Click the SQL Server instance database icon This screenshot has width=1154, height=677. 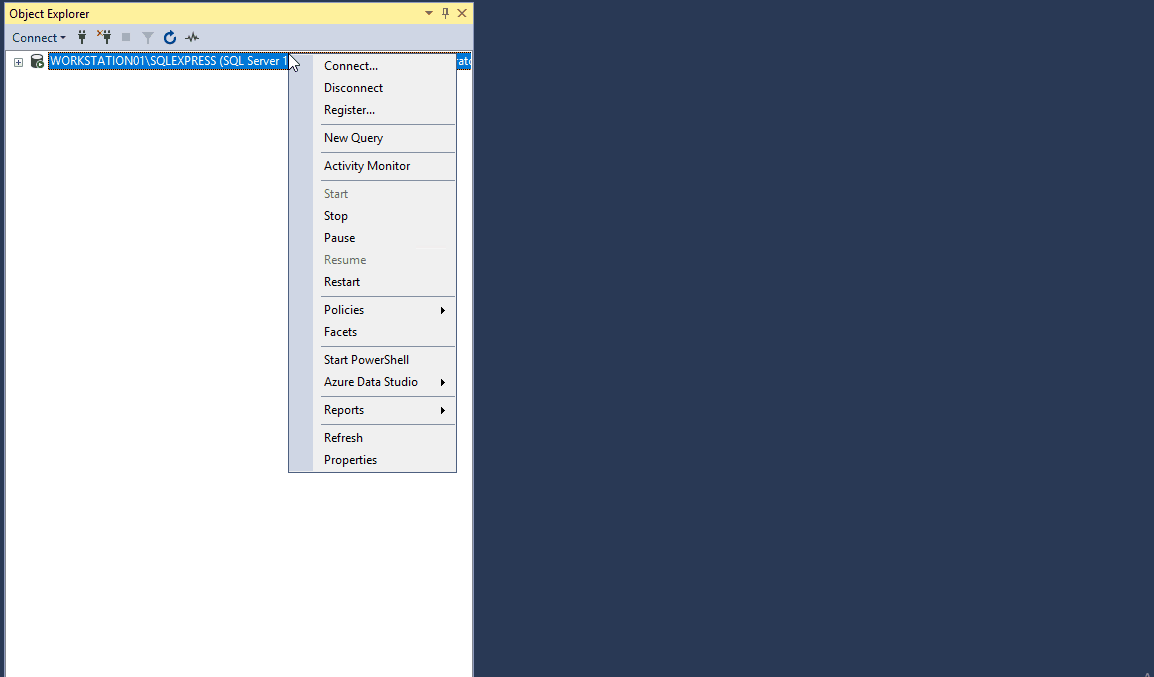point(37,61)
